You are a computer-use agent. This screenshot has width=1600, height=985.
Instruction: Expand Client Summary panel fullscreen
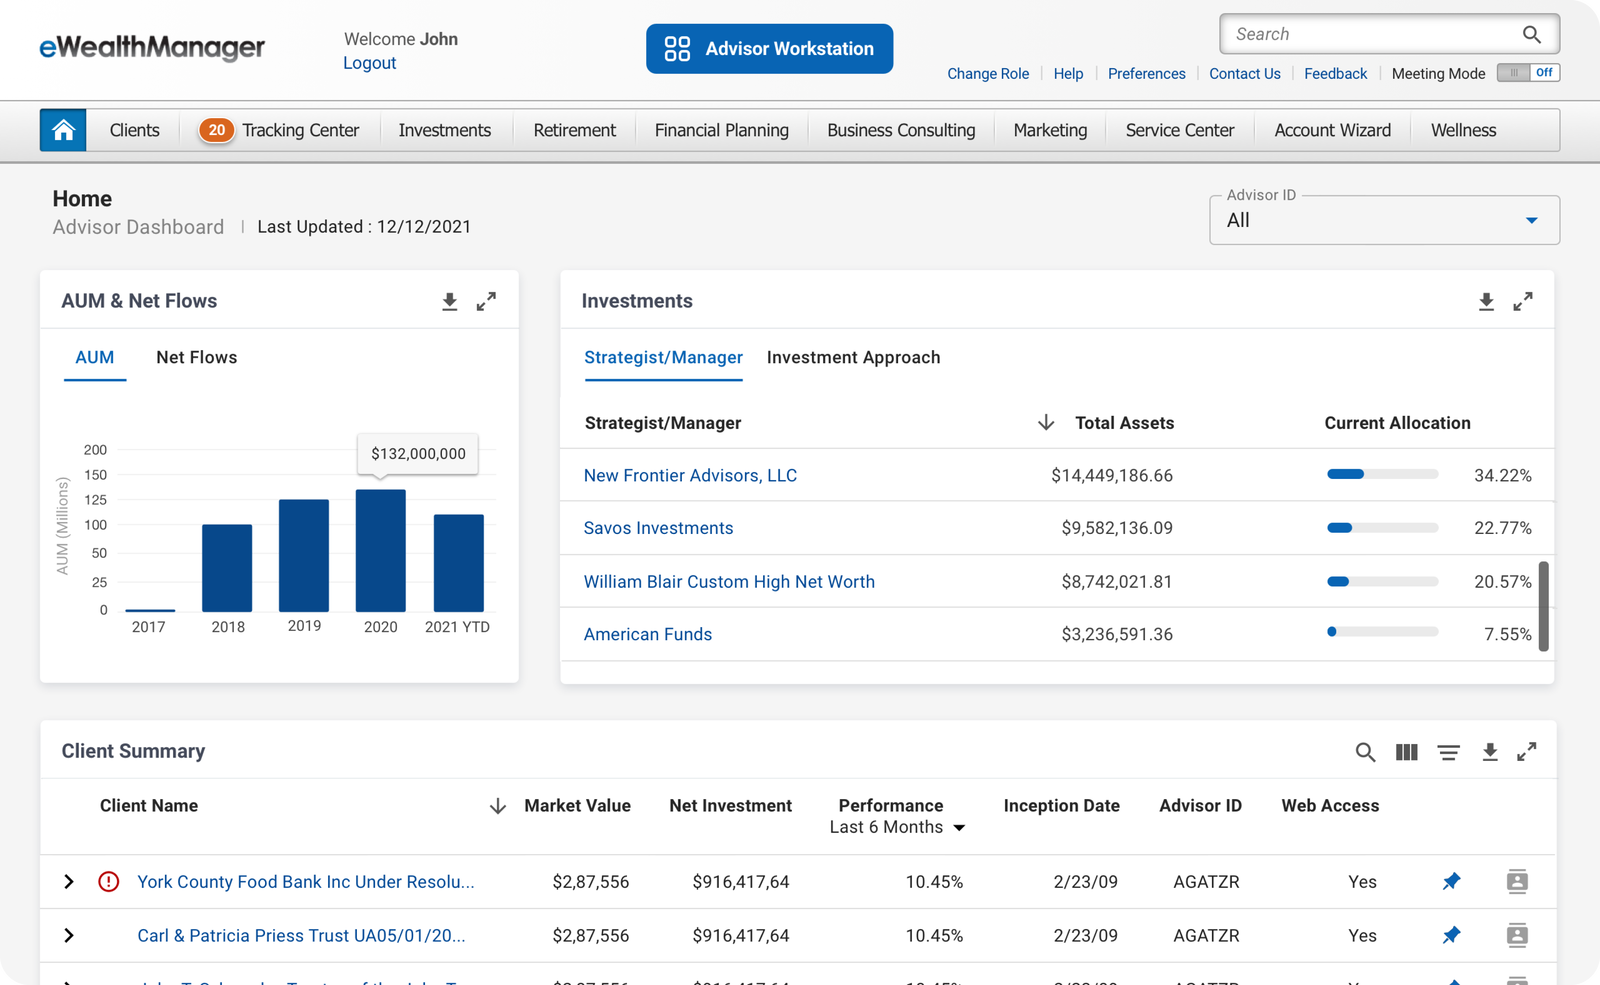[1527, 752]
